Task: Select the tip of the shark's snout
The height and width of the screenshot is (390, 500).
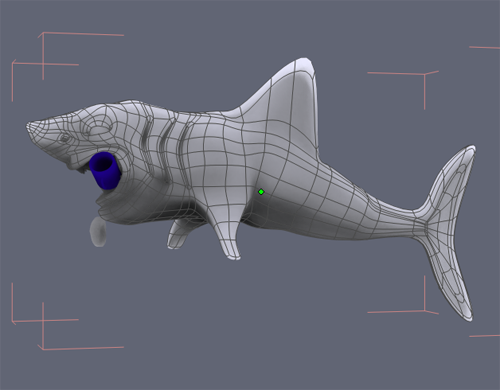Action: [32, 127]
